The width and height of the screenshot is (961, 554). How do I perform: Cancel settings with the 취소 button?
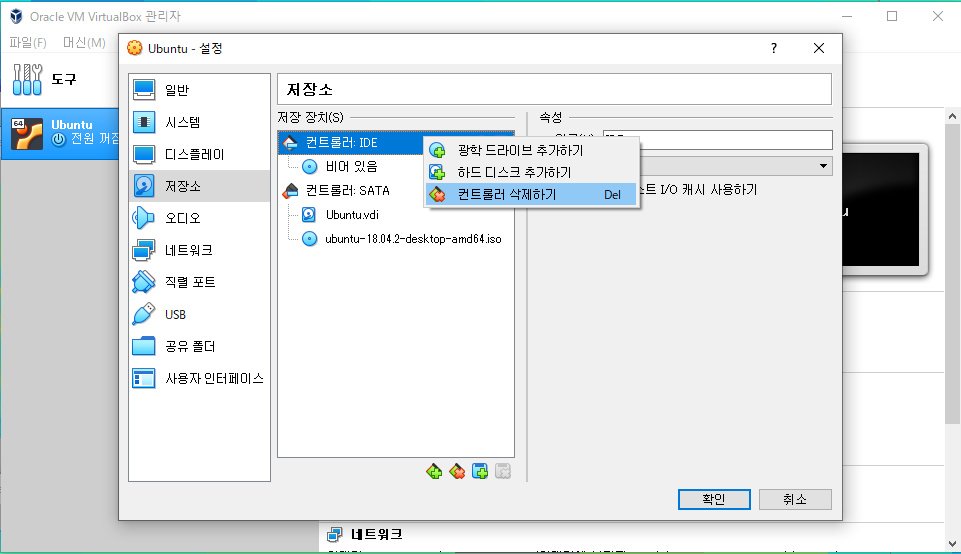tap(795, 499)
